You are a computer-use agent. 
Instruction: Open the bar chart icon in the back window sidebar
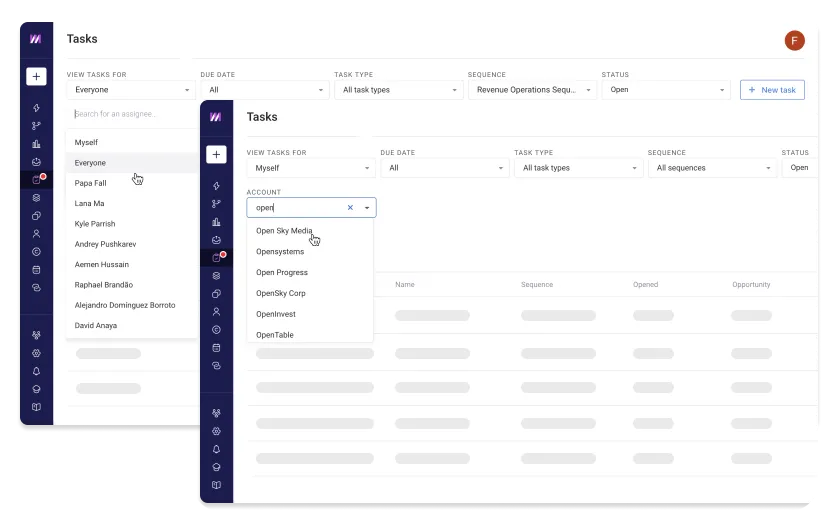click(36, 144)
